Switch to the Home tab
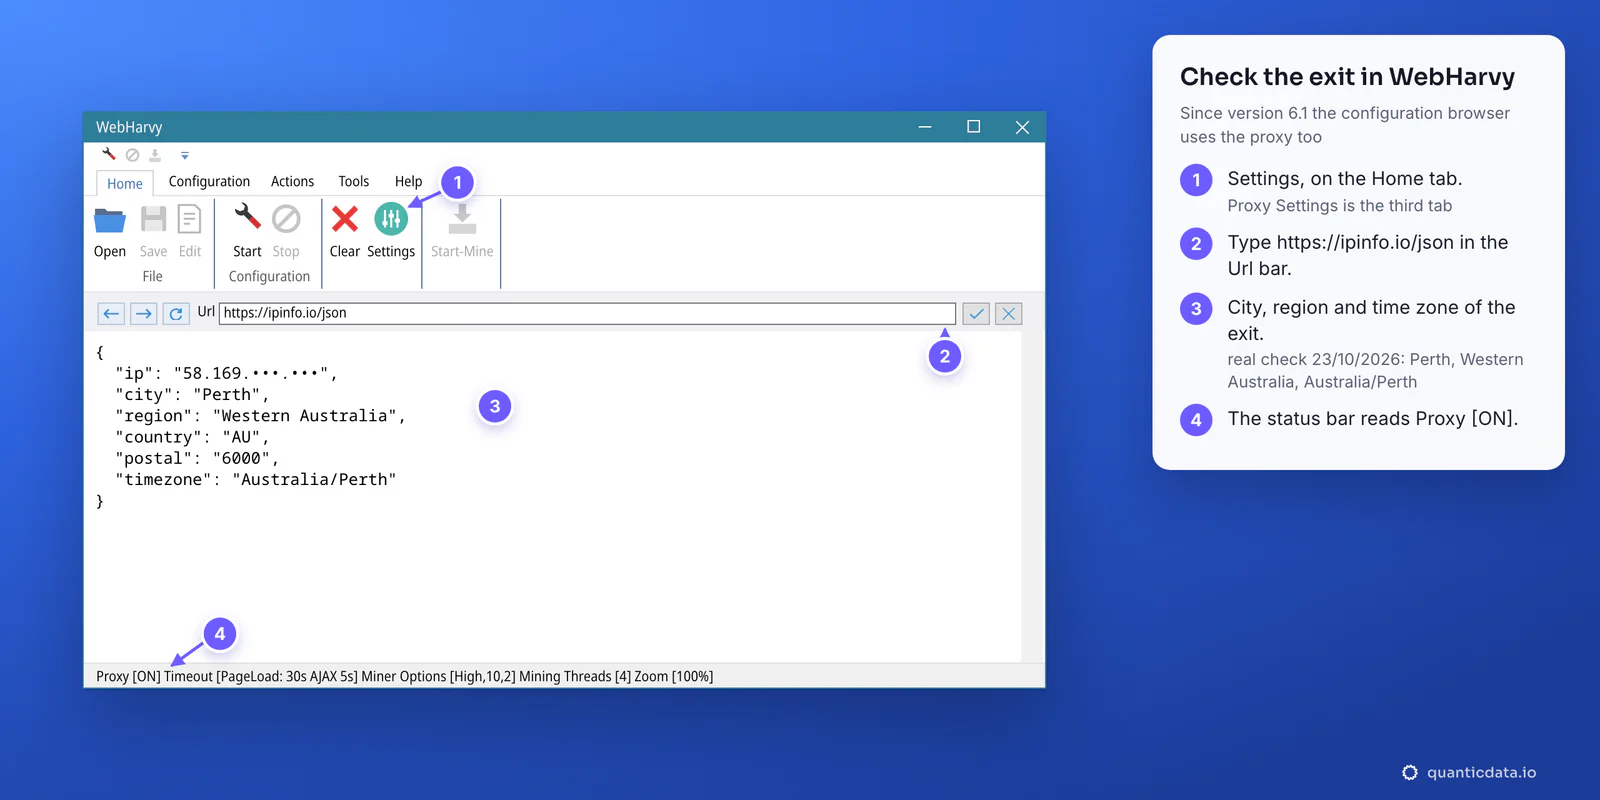The image size is (1600, 800). (125, 183)
